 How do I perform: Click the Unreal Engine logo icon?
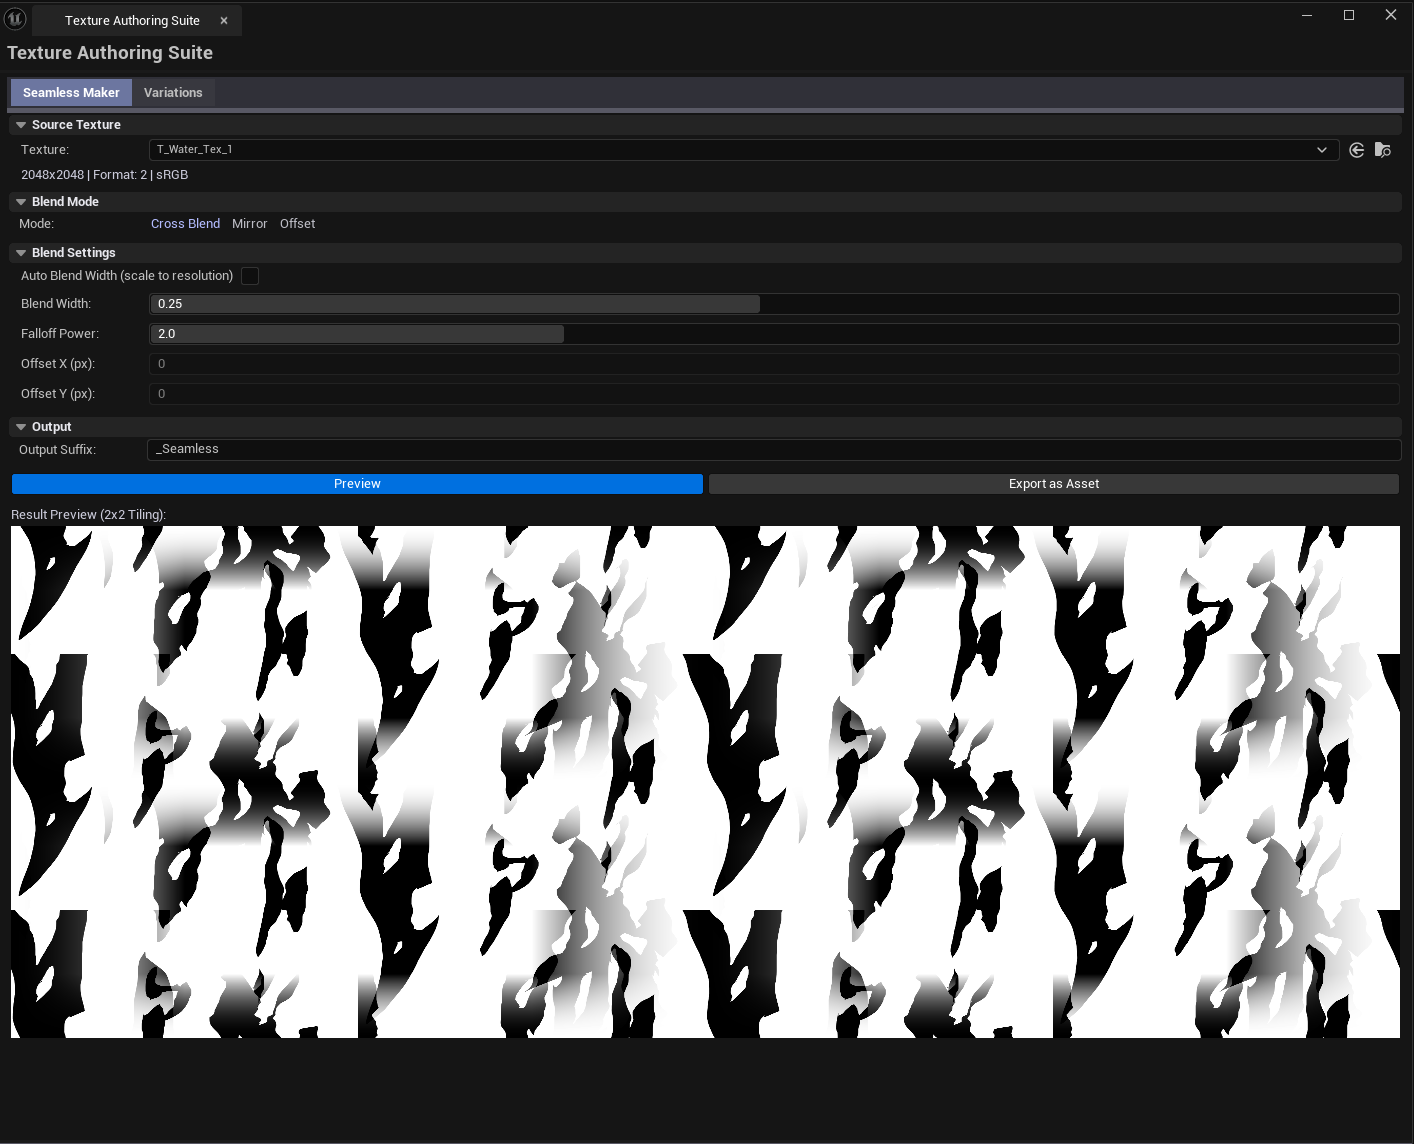pyautogui.click(x=15, y=18)
